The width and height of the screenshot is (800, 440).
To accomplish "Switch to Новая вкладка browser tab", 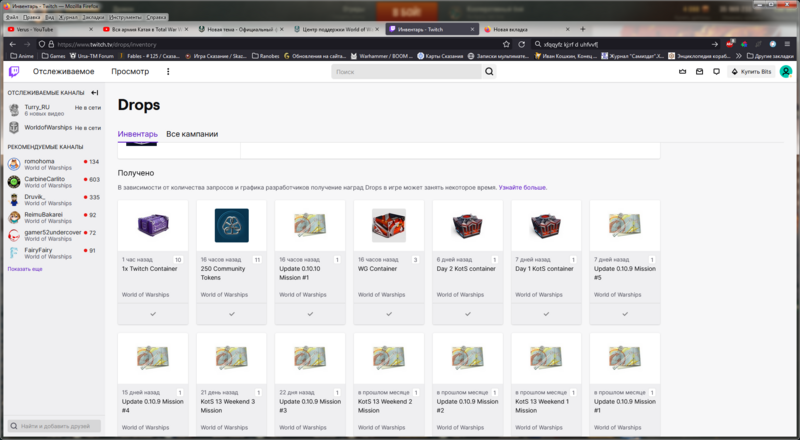I will 528,30.
